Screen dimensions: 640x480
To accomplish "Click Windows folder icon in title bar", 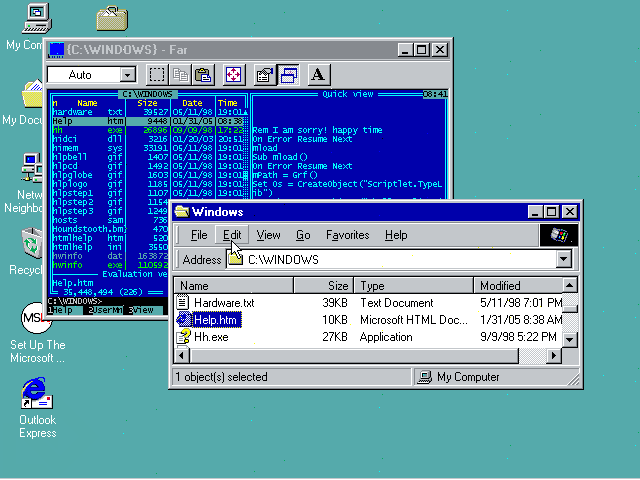I will point(182,211).
